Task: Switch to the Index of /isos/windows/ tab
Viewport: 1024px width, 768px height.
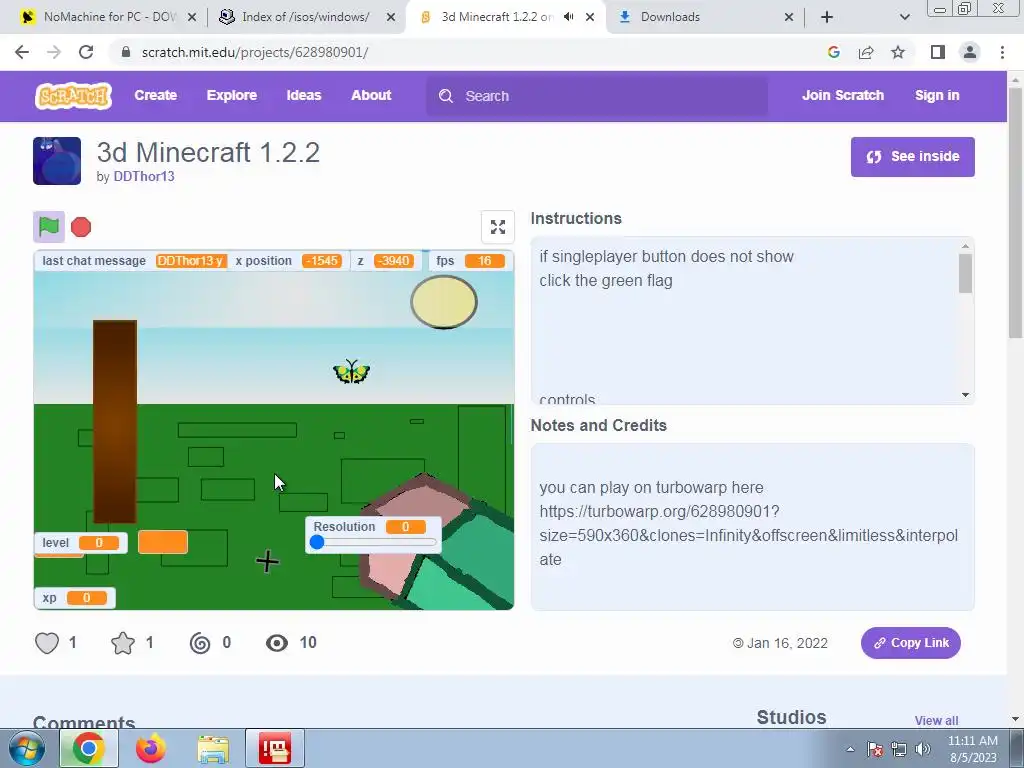Action: [306, 17]
